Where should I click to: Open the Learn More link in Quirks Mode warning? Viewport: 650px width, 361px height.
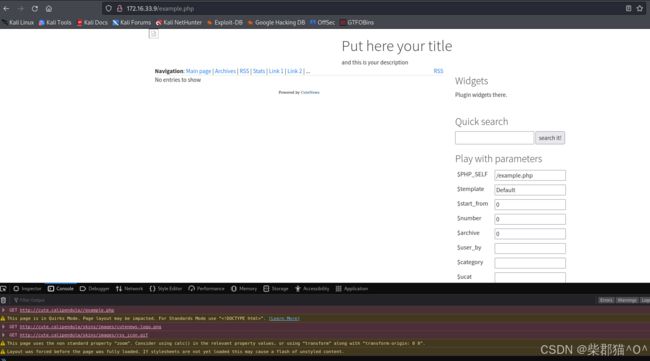pos(284,318)
